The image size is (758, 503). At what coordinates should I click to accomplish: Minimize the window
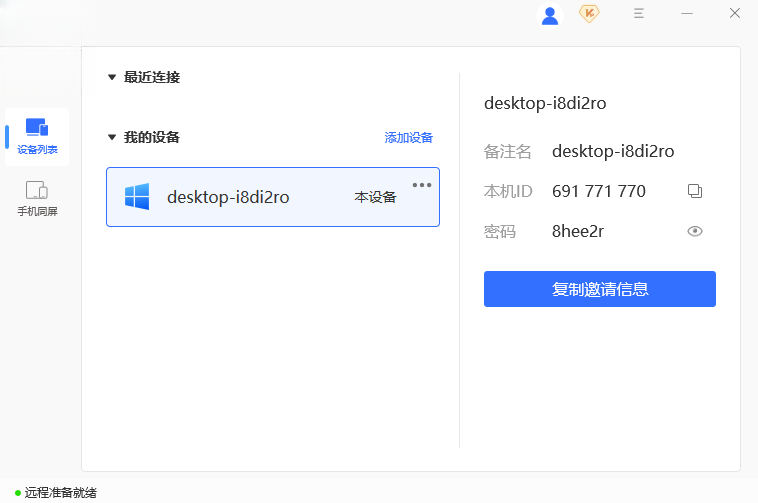pyautogui.click(x=687, y=14)
